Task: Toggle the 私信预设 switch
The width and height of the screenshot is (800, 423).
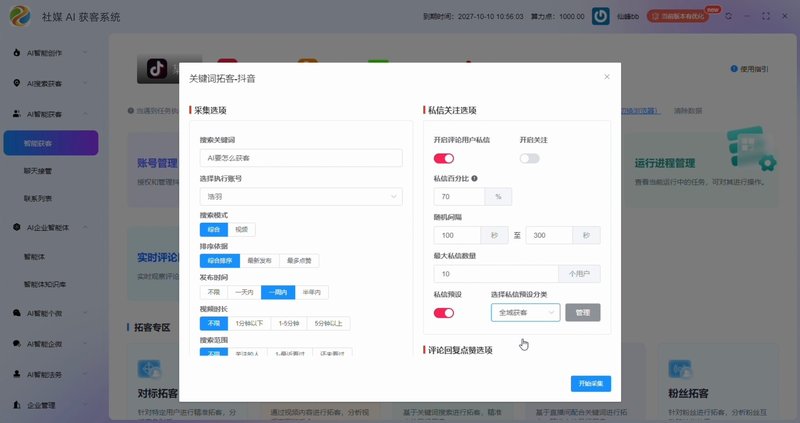Action: 444,313
